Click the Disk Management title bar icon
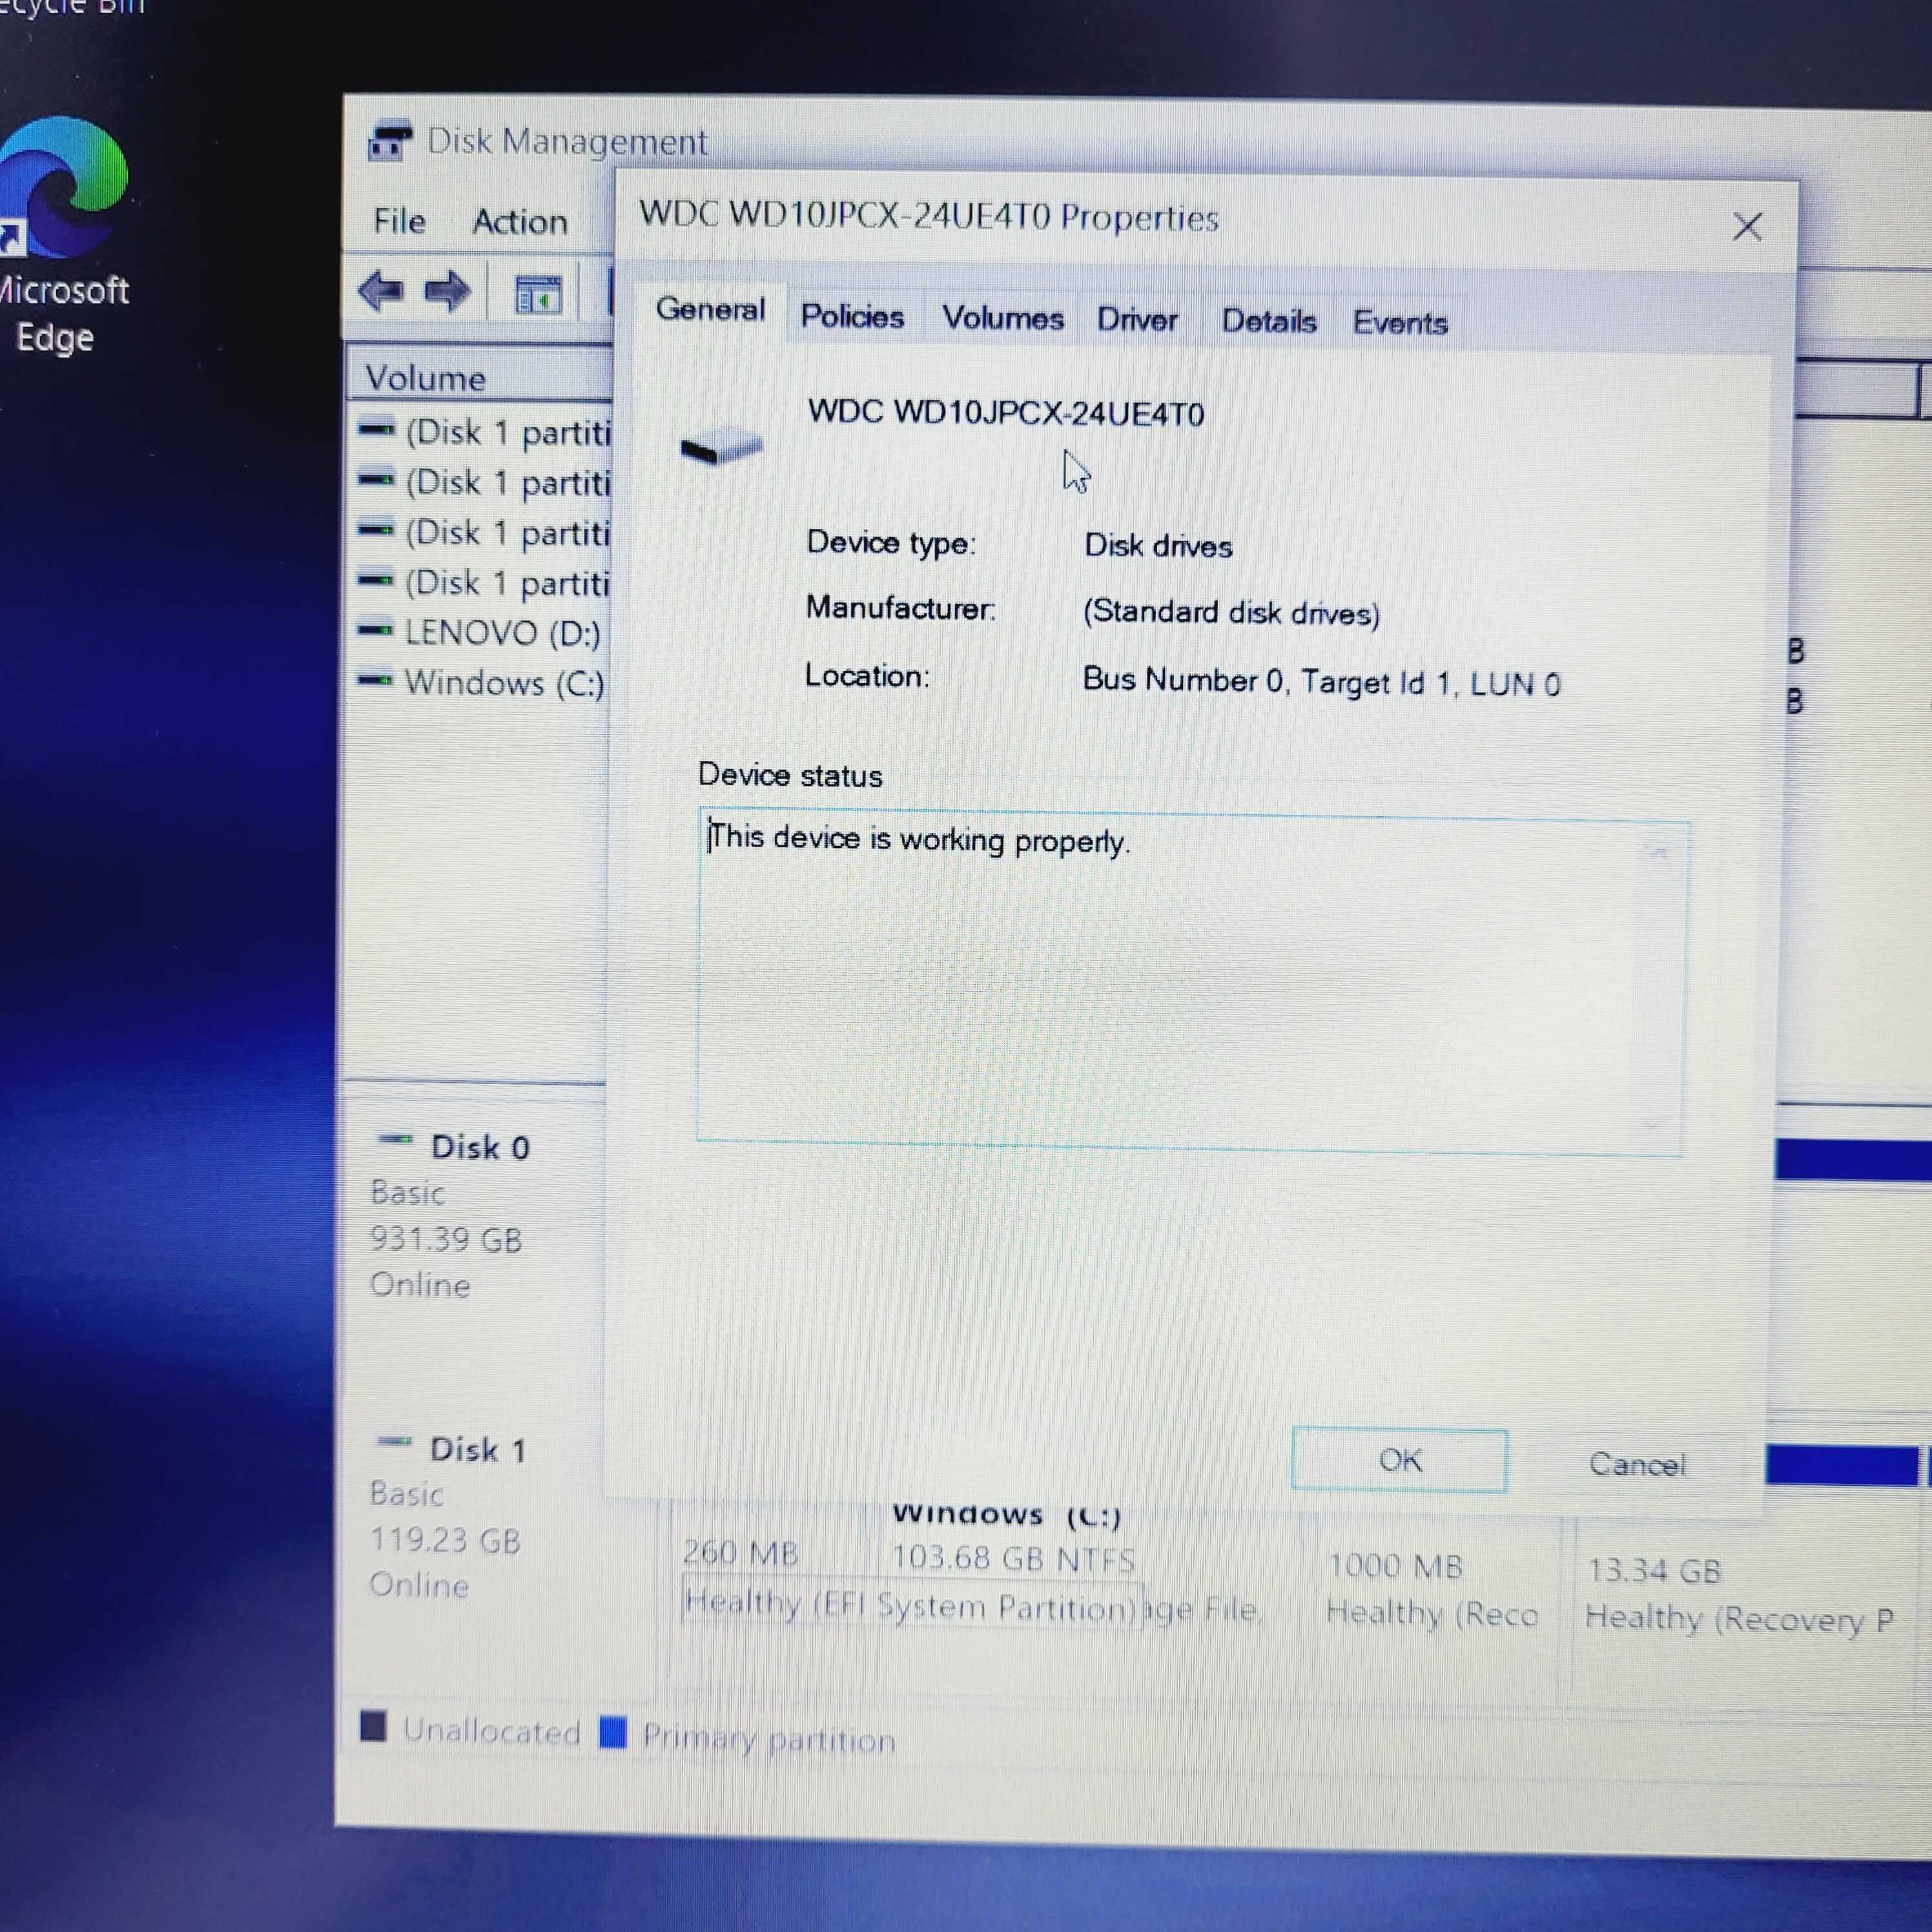The height and width of the screenshot is (1932, 1932). click(x=390, y=141)
